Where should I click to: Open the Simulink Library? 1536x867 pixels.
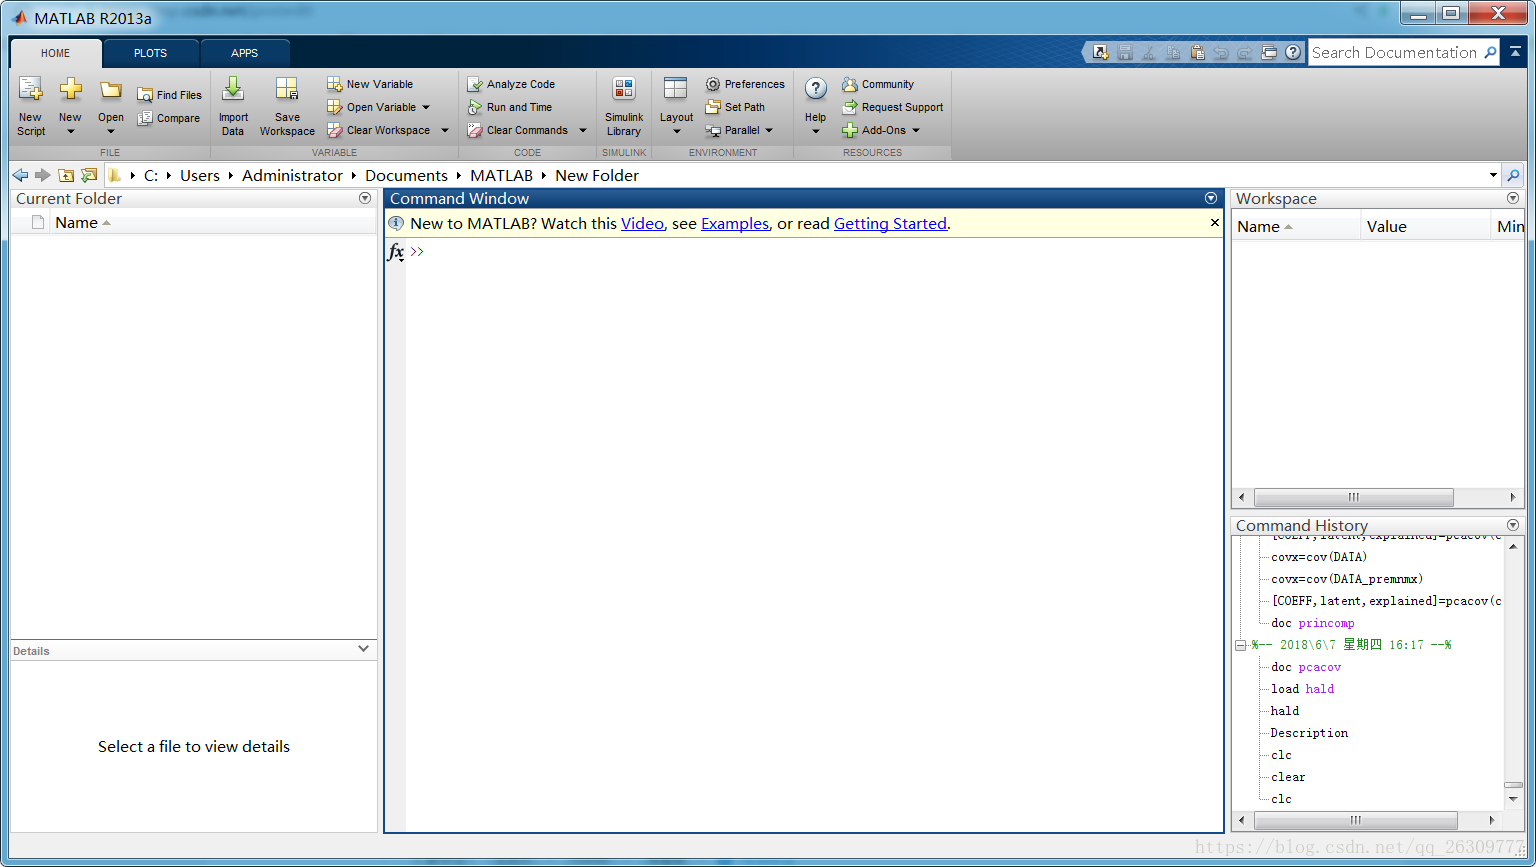point(624,107)
